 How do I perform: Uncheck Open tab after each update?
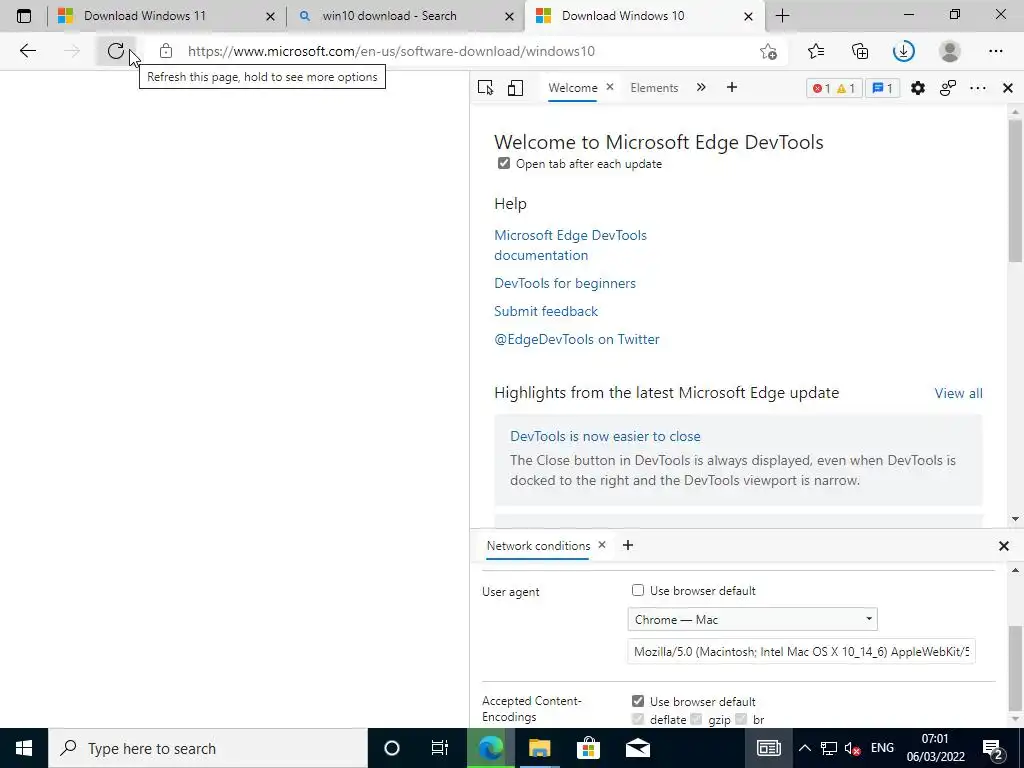pos(504,163)
